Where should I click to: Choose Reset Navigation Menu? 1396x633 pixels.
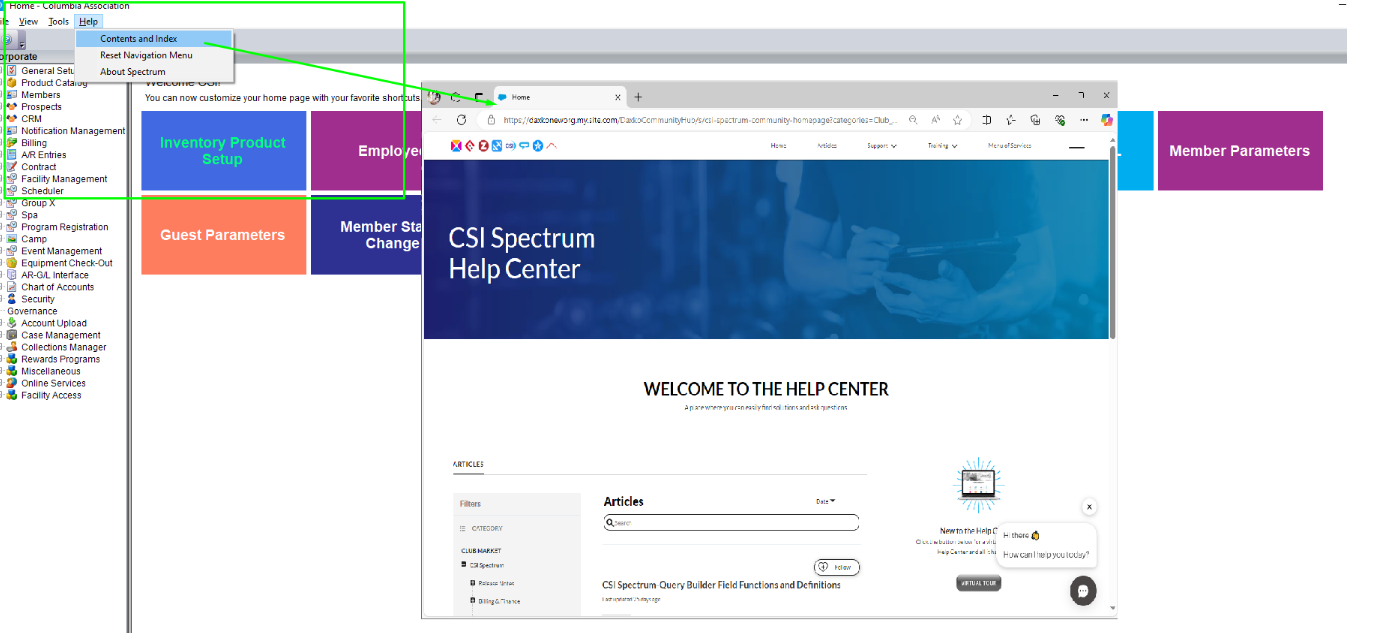[155, 55]
